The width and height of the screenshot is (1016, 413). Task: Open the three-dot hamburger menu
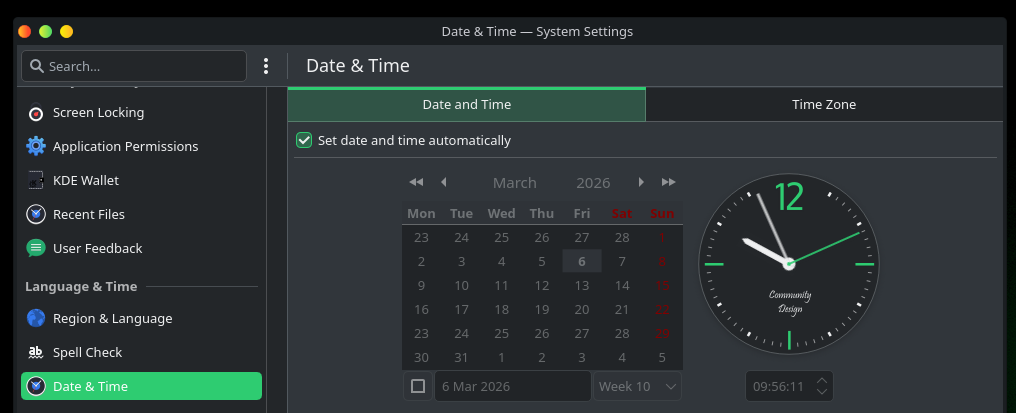pos(266,66)
